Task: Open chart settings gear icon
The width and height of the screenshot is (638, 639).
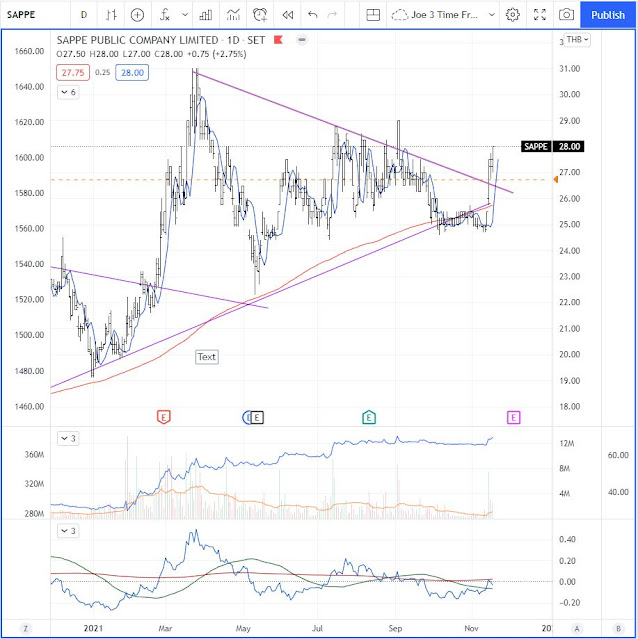Action: pyautogui.click(x=513, y=15)
